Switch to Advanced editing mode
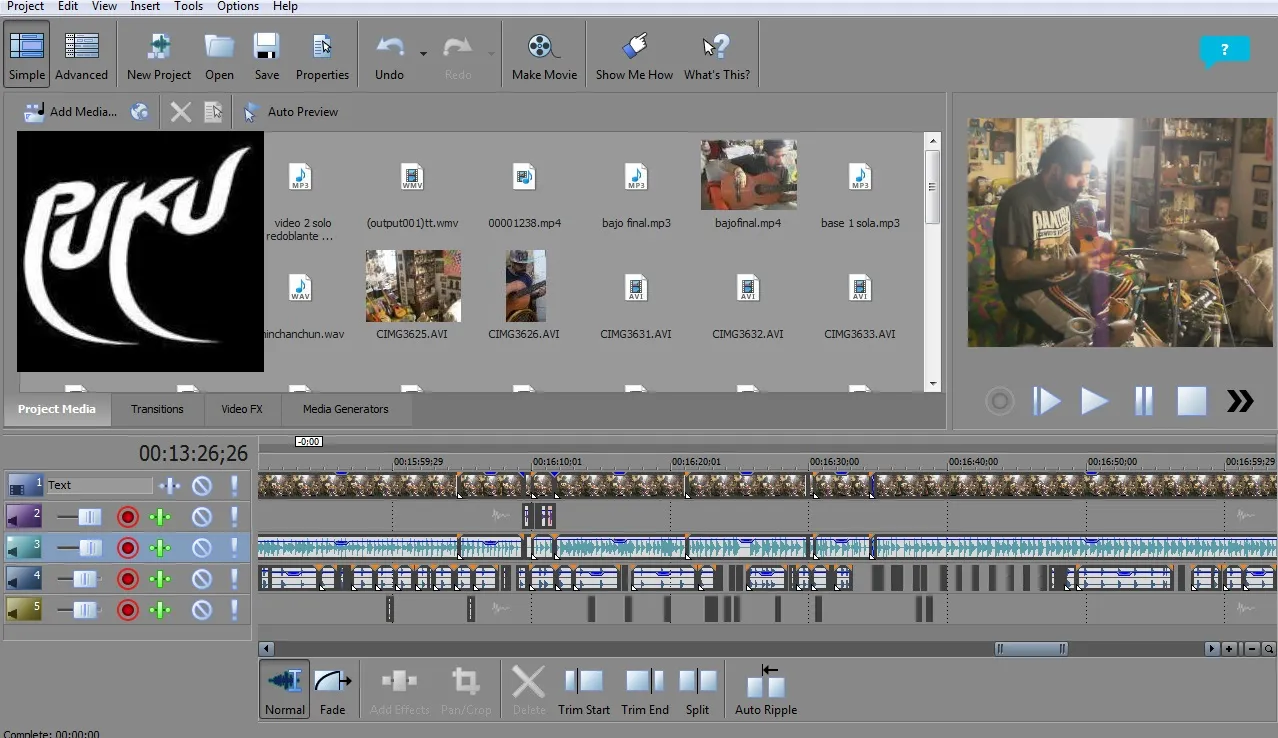The height and width of the screenshot is (738, 1278). (x=81, y=56)
